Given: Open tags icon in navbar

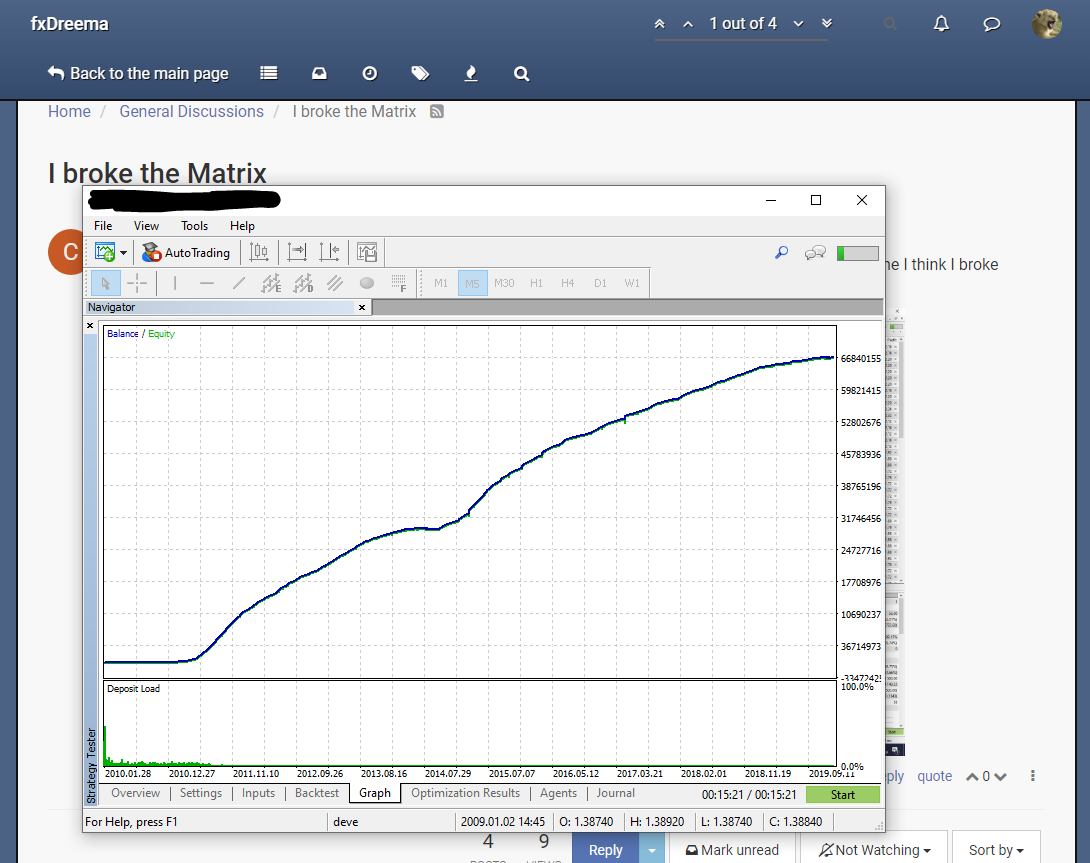Looking at the screenshot, I should pos(420,73).
